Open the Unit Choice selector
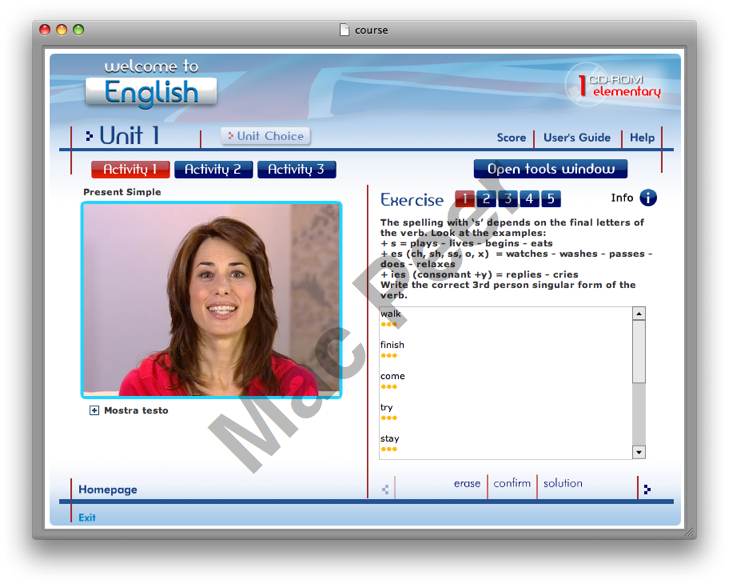Screen dimensions: 729x584 point(265,136)
